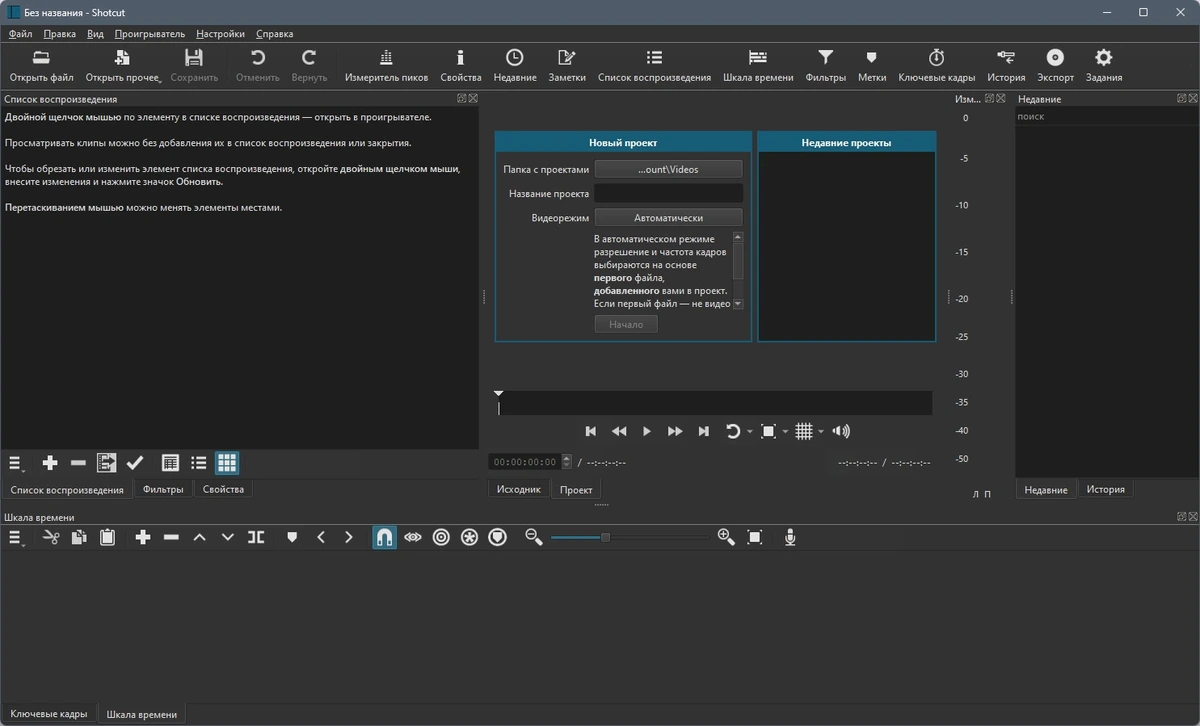Screen dimensions: 1200x726
Task: Toggle timeline snapping magnet button
Action: click(x=384, y=537)
